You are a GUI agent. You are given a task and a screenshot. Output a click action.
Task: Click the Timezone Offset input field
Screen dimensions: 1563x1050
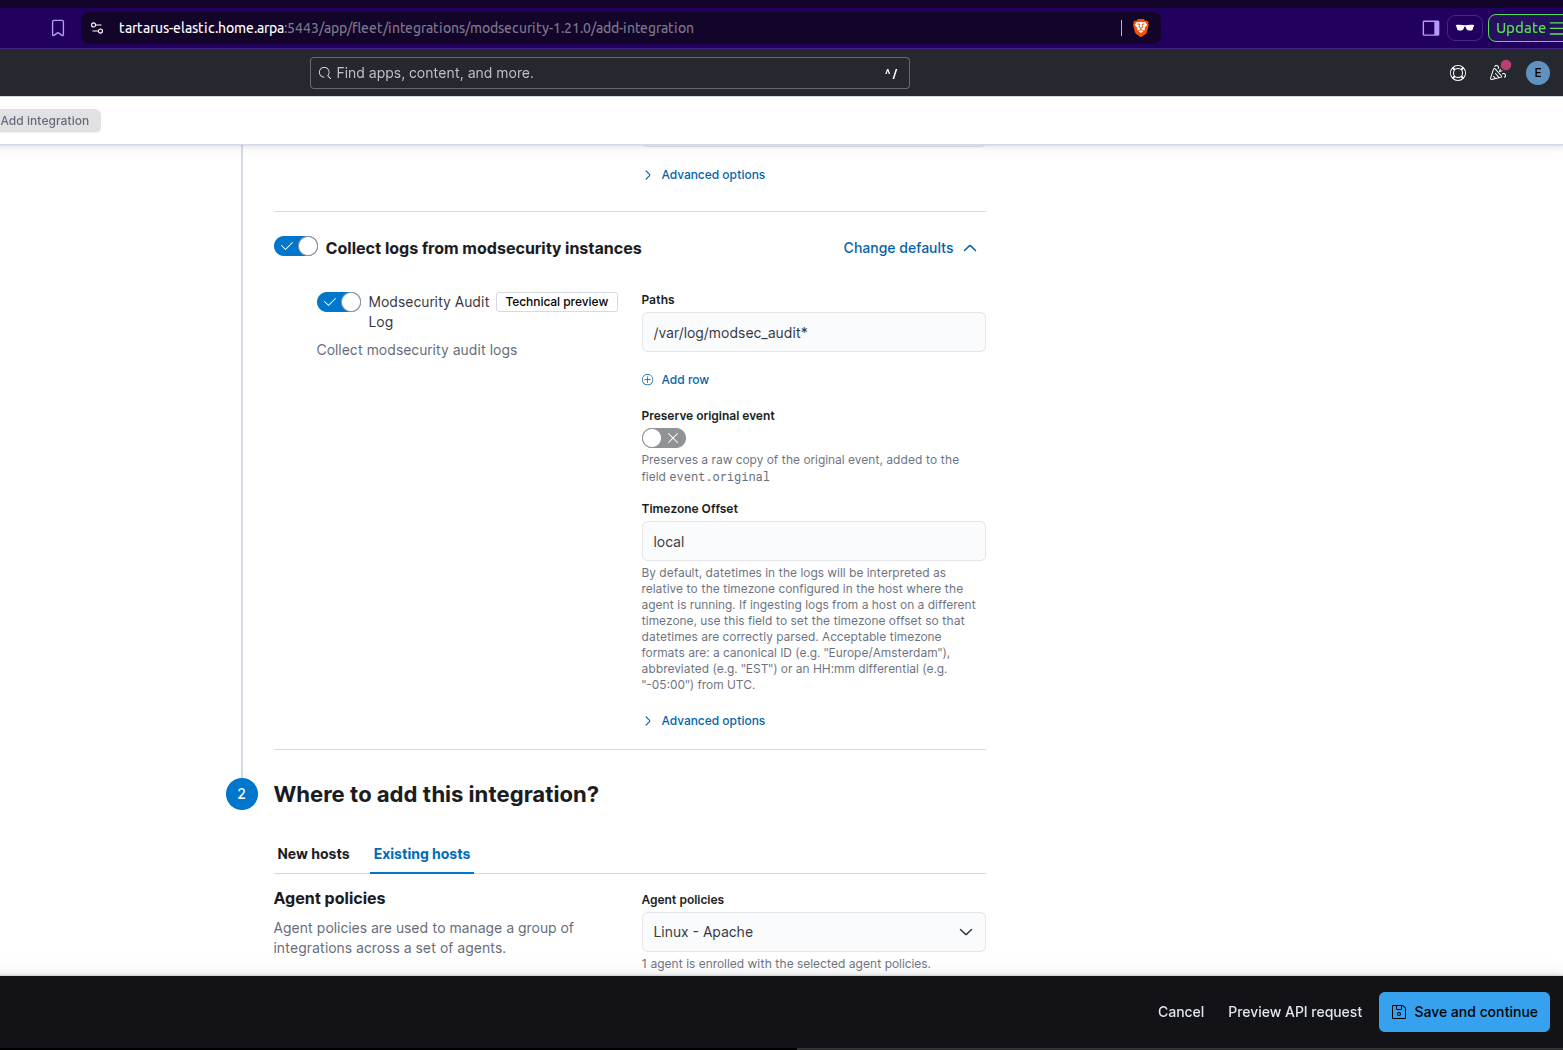tap(813, 542)
